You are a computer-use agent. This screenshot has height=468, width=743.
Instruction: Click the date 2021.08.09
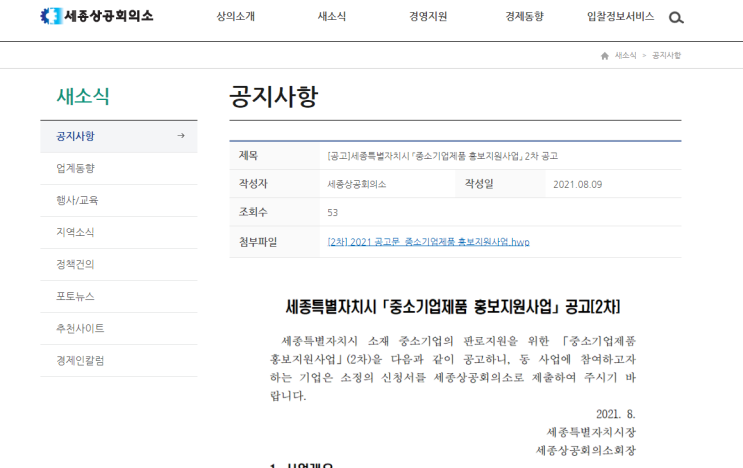[578, 185]
